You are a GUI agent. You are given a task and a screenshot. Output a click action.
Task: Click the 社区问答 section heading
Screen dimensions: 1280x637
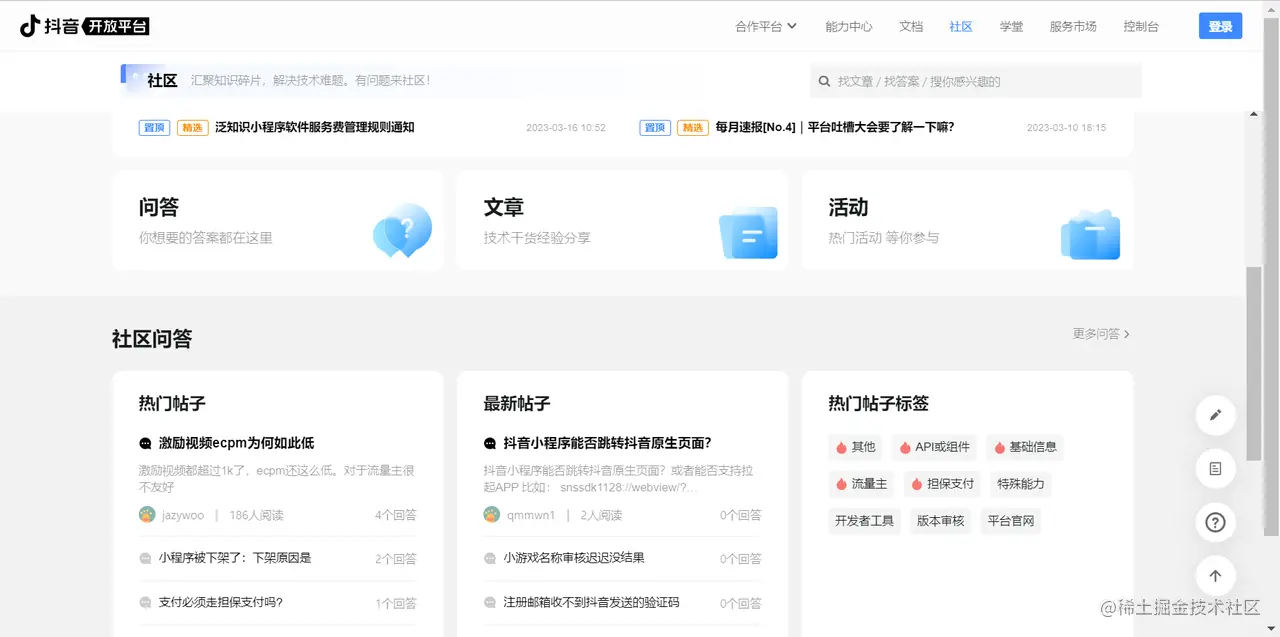click(x=152, y=338)
